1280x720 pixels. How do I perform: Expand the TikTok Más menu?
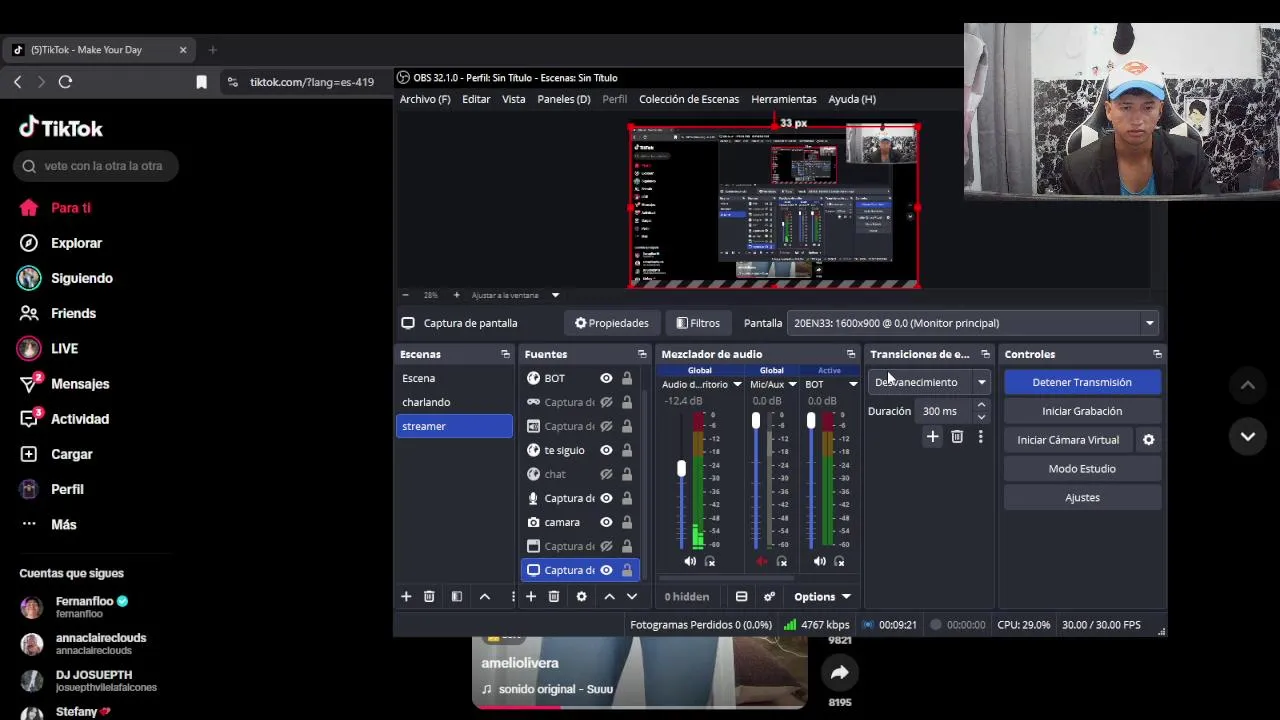click(50, 524)
